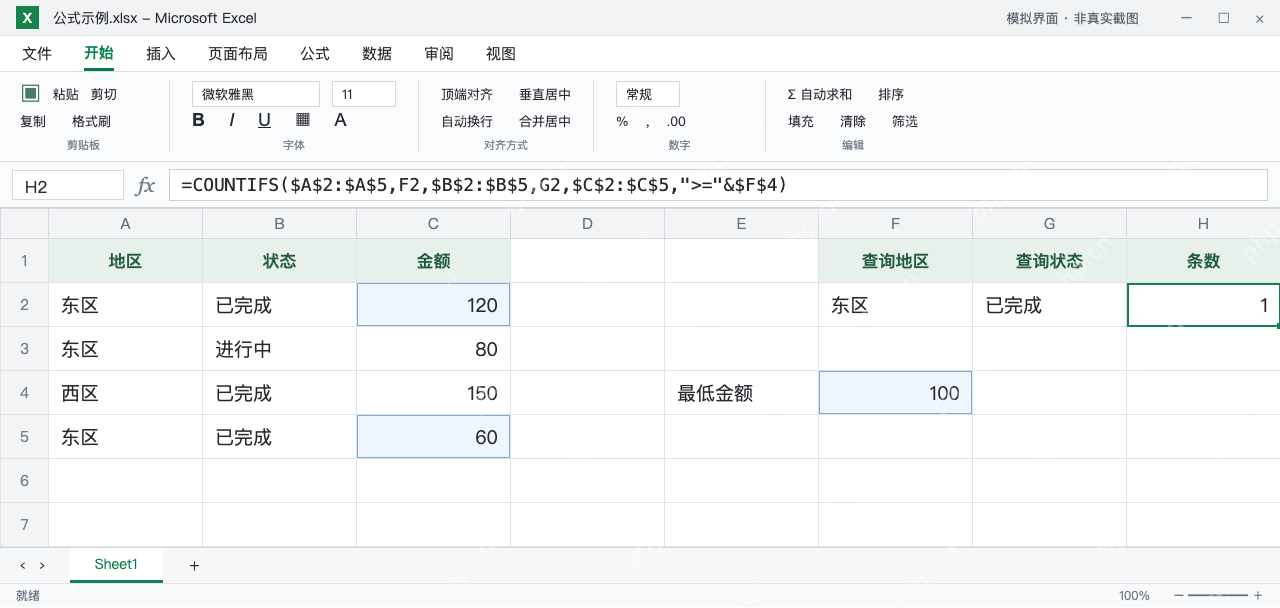
Task: Select header cell 条数
Action: pos(1204,261)
